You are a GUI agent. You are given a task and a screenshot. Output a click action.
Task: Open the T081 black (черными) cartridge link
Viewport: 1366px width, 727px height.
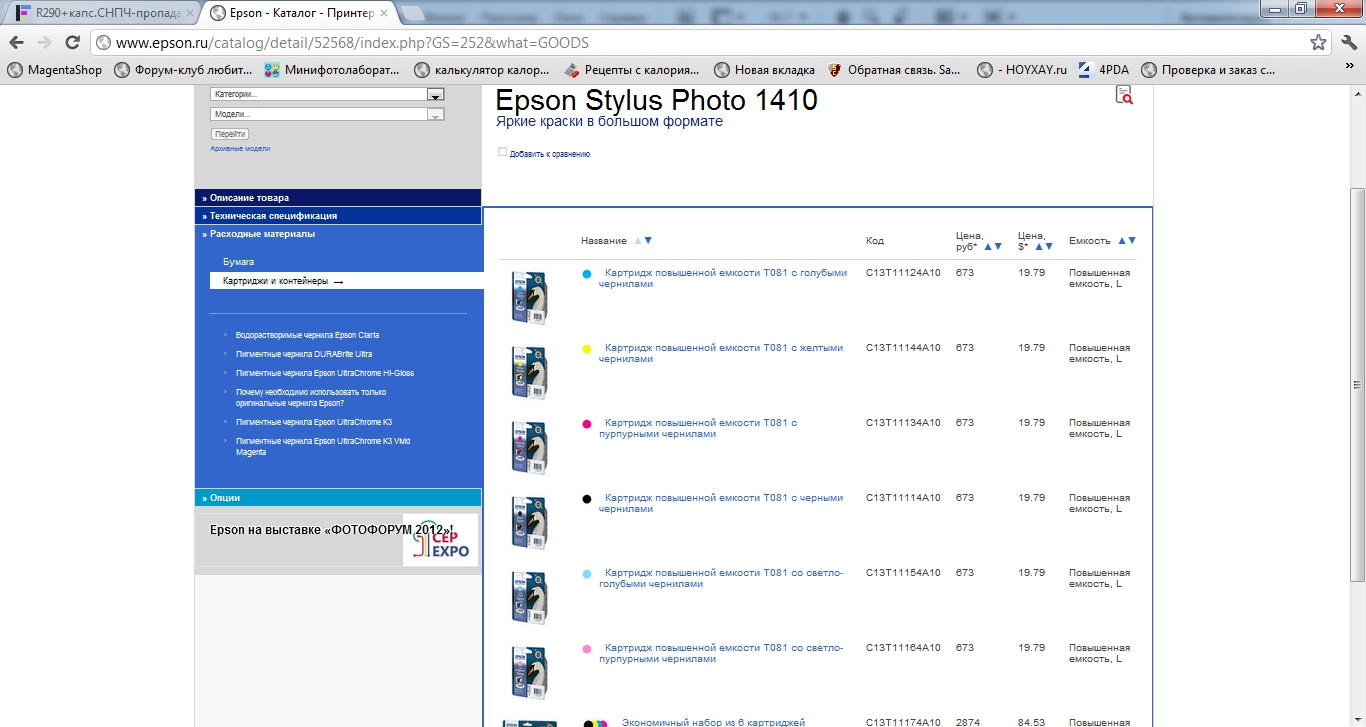point(721,503)
